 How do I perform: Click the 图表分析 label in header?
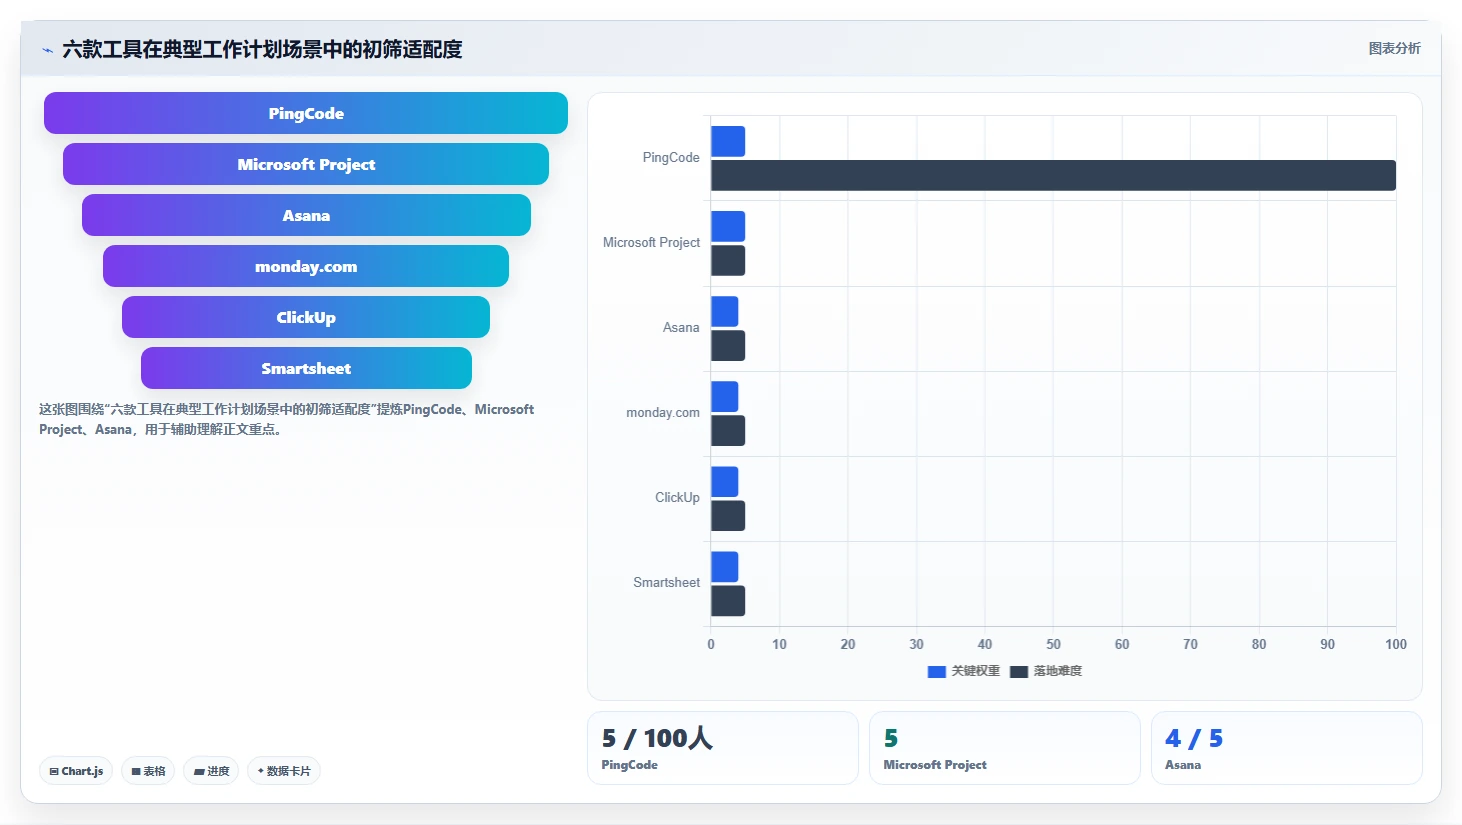[x=1394, y=48]
